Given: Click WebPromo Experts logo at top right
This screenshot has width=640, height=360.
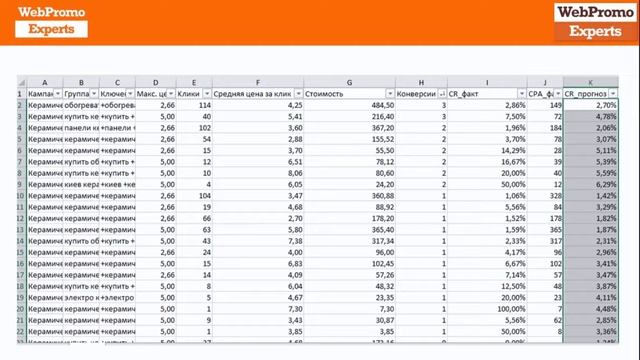Looking at the screenshot, I should tap(595, 22).
